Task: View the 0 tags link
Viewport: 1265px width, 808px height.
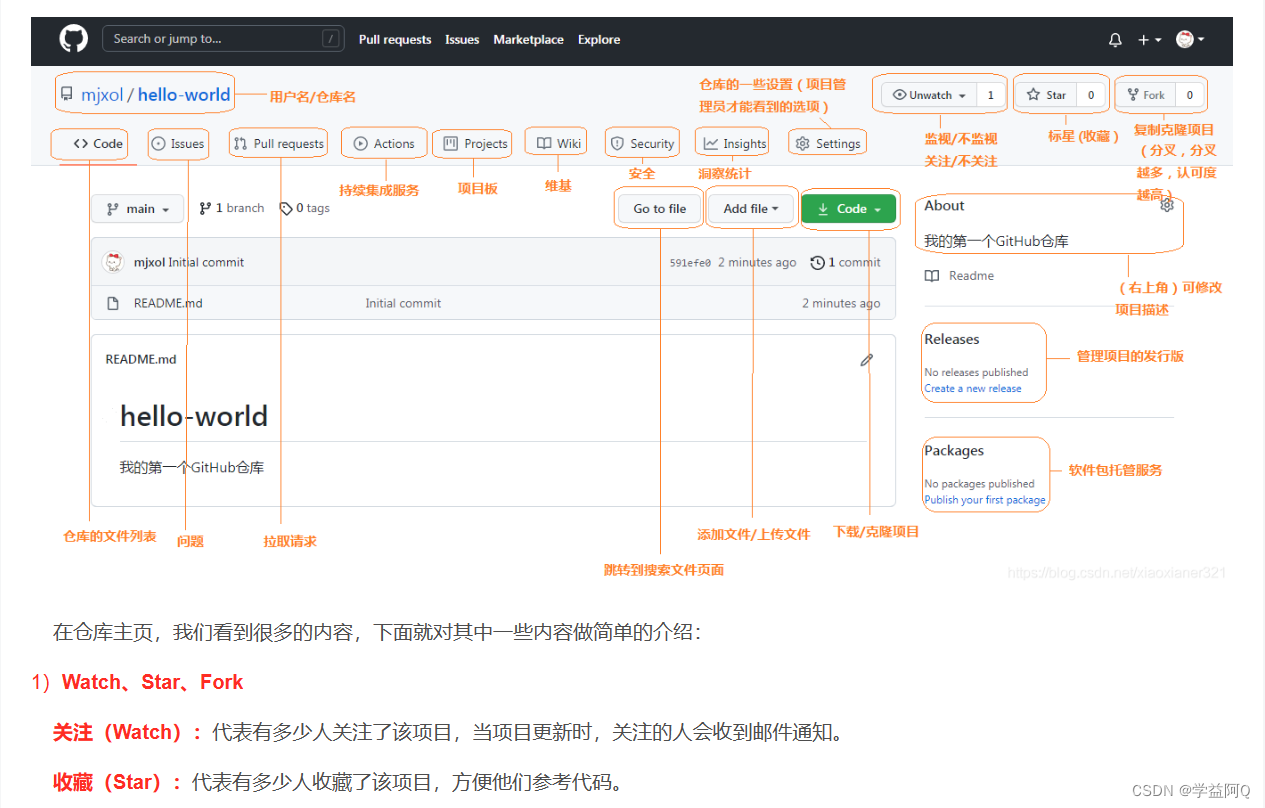Action: point(305,208)
